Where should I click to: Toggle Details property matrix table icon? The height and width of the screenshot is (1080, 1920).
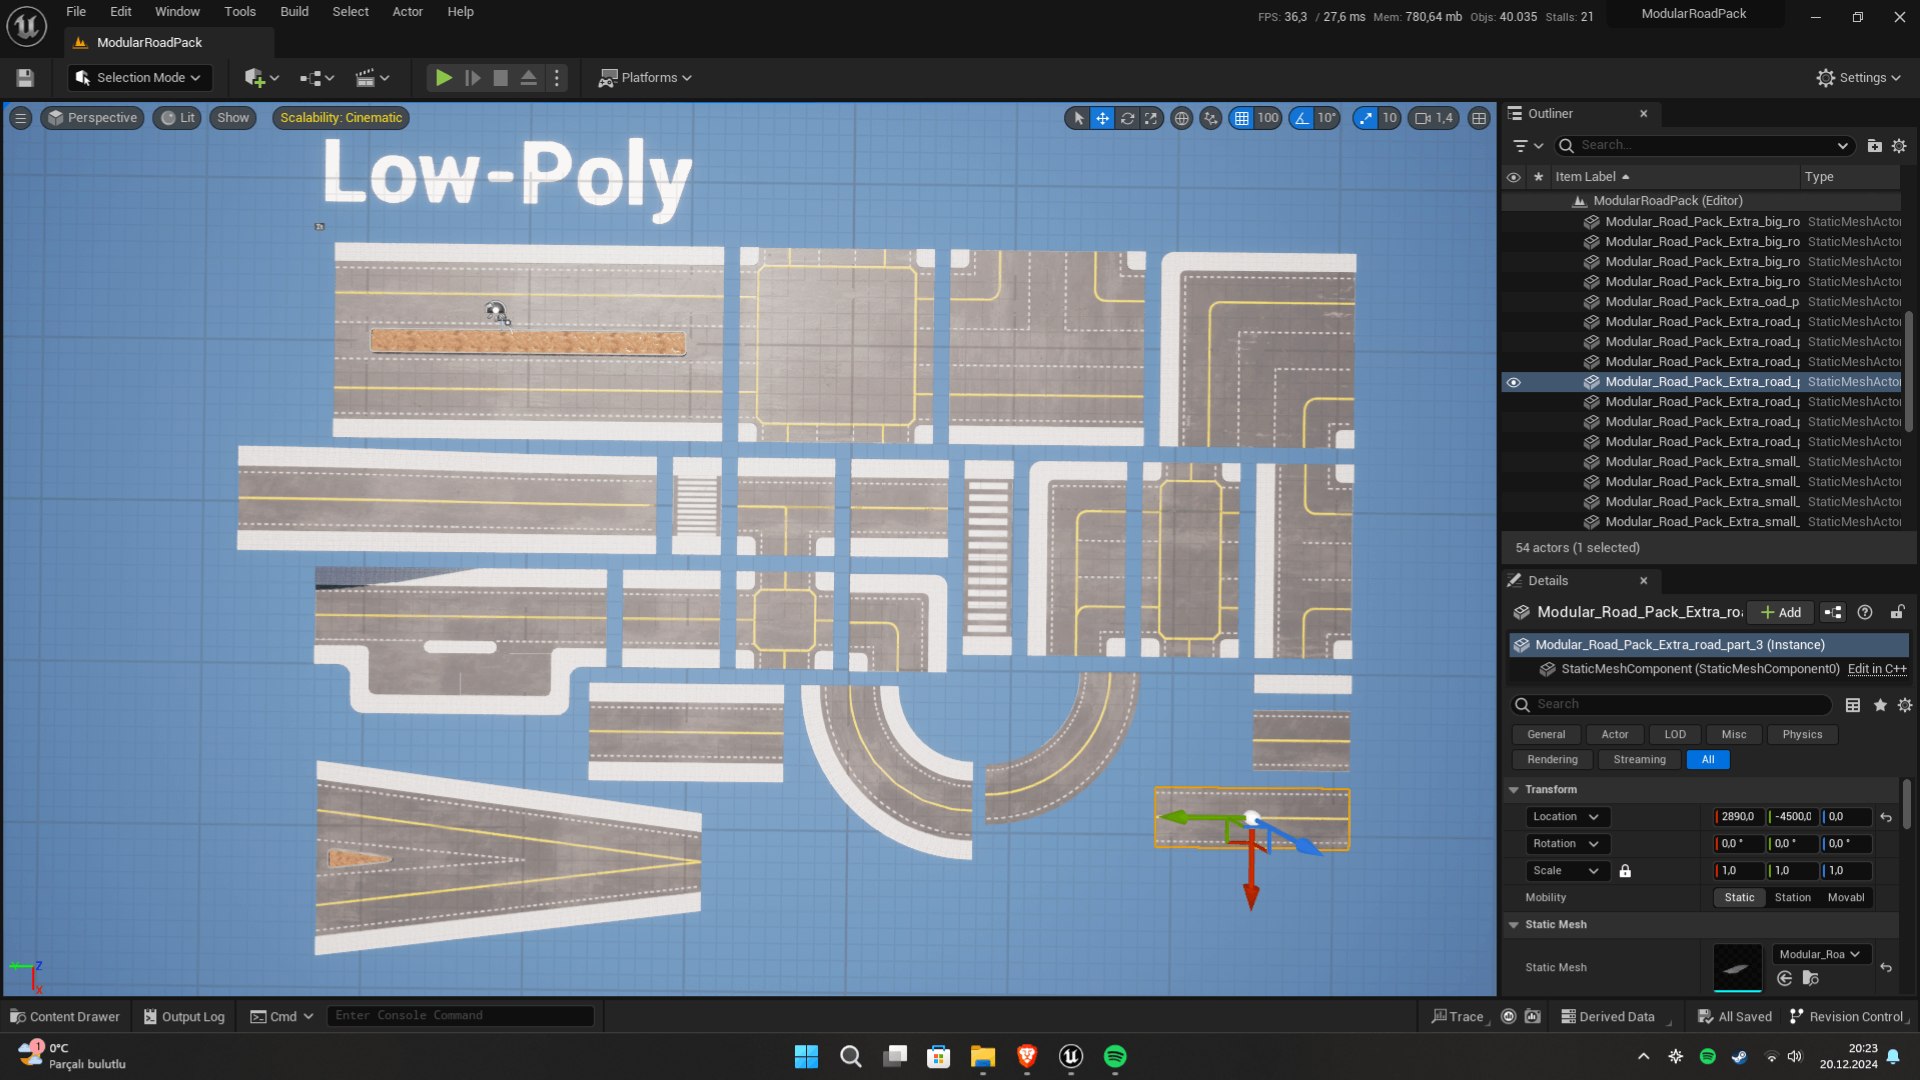pyautogui.click(x=1853, y=705)
